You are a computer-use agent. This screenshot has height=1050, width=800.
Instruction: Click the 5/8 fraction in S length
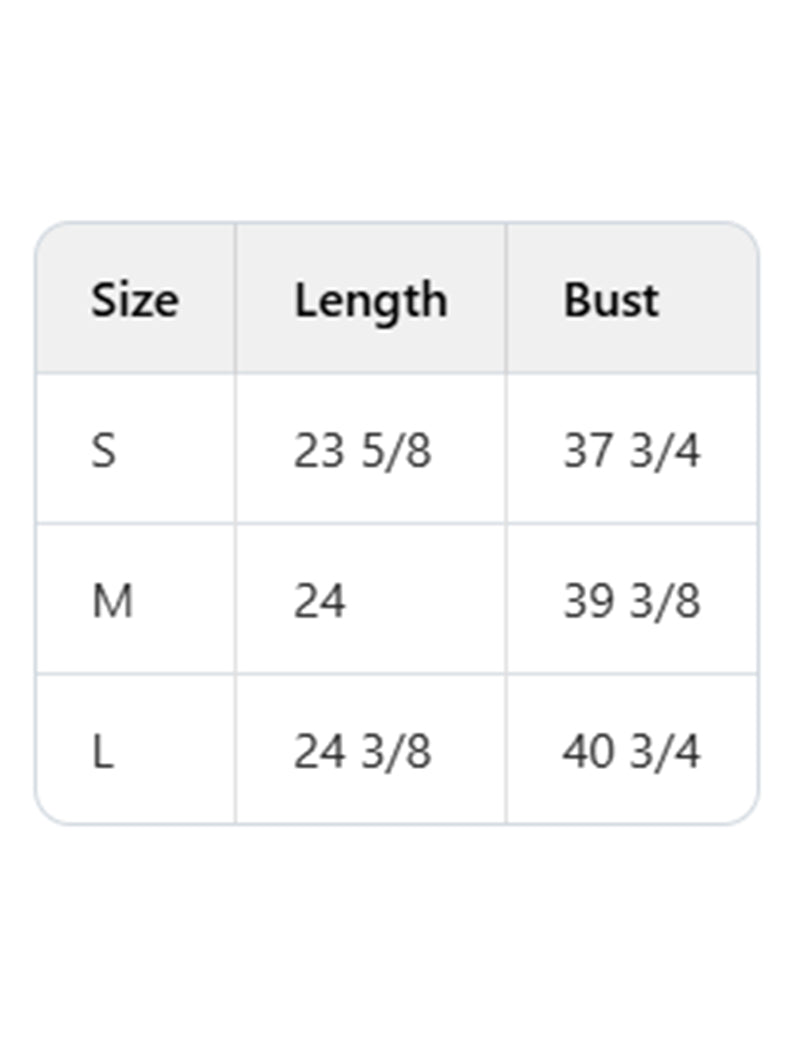tap(396, 451)
